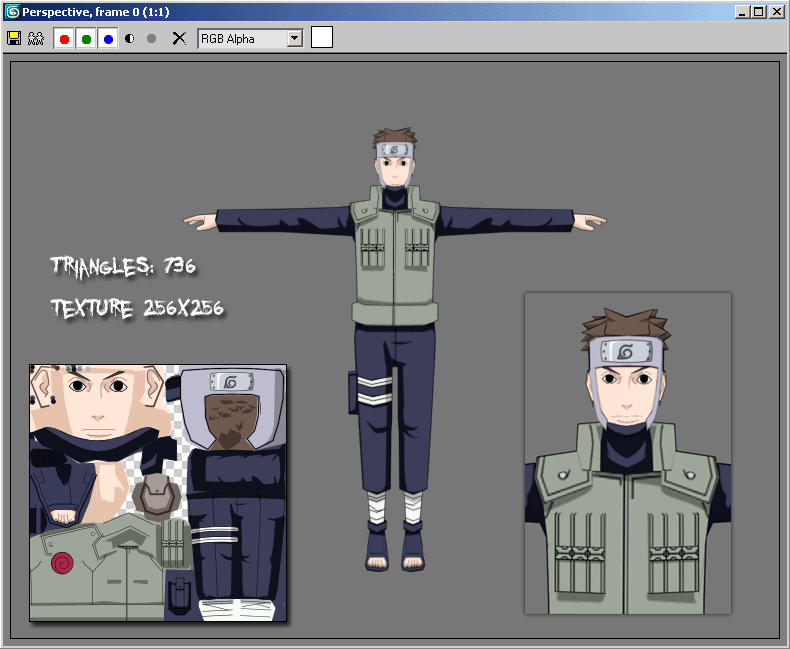Click the Clear image X icon
Screen dimensions: 790x649
click(179, 38)
